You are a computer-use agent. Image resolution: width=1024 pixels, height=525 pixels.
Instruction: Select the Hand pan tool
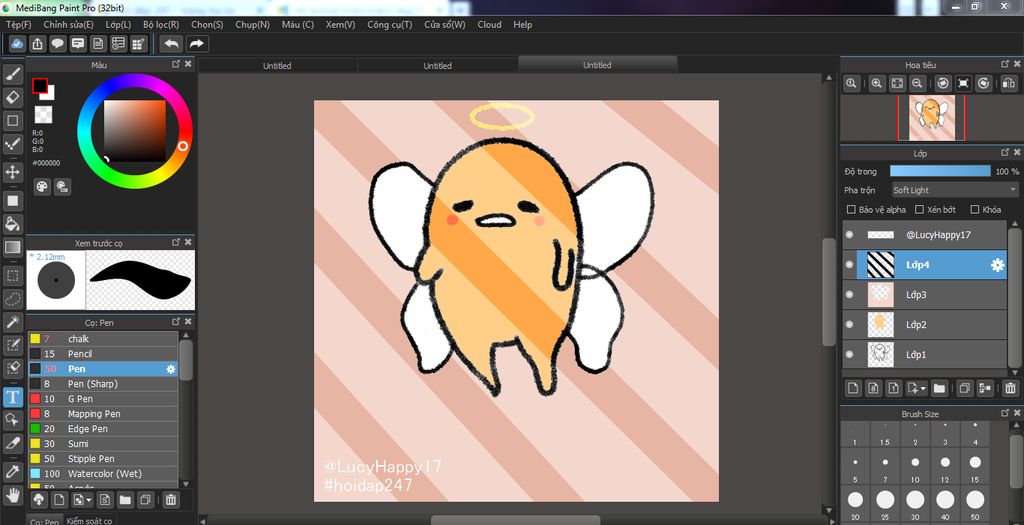pos(12,496)
